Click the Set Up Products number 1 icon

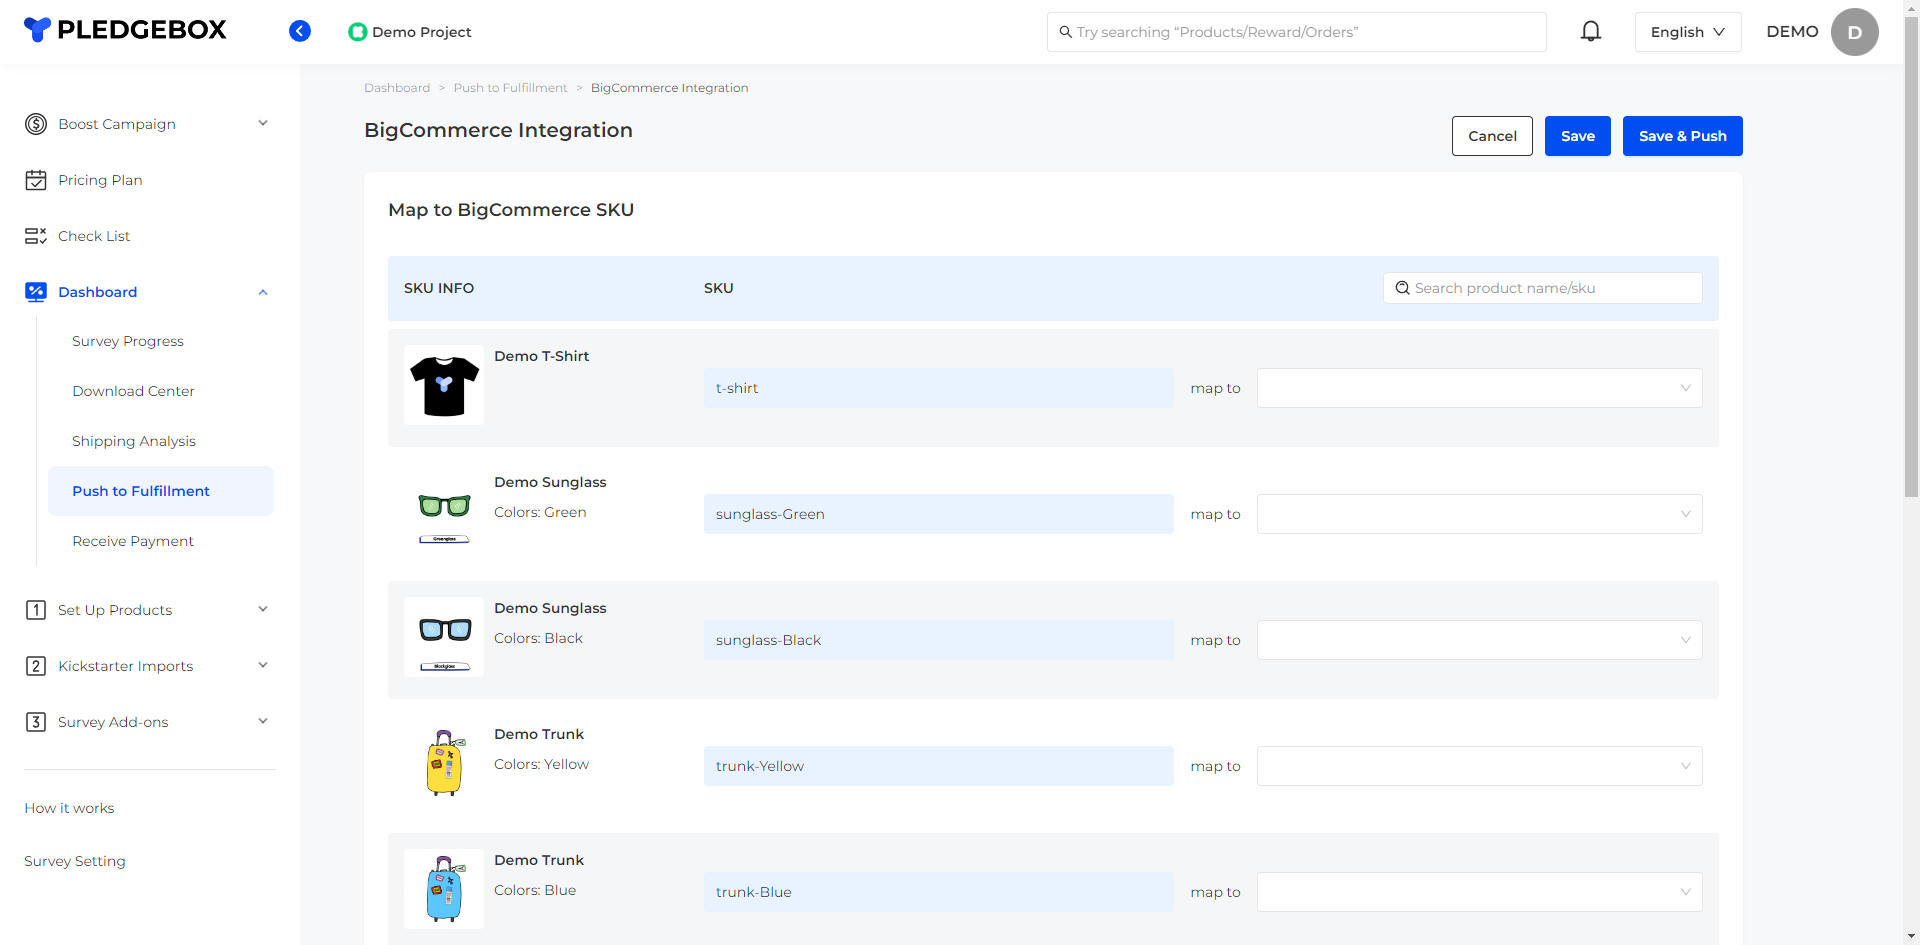click(x=36, y=610)
